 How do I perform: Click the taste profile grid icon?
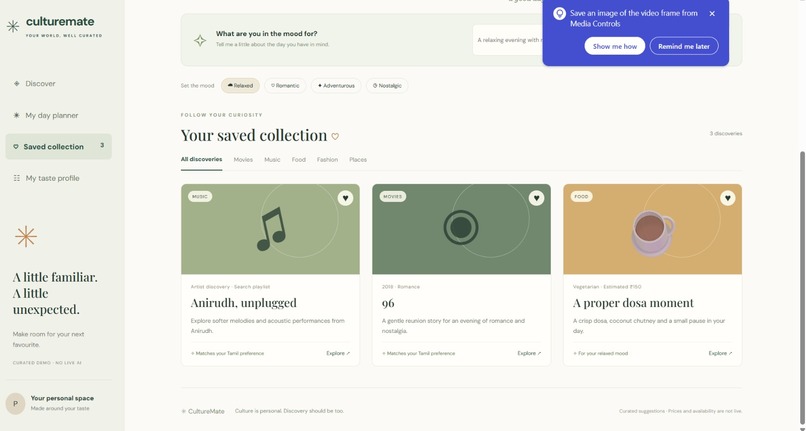tap(16, 178)
